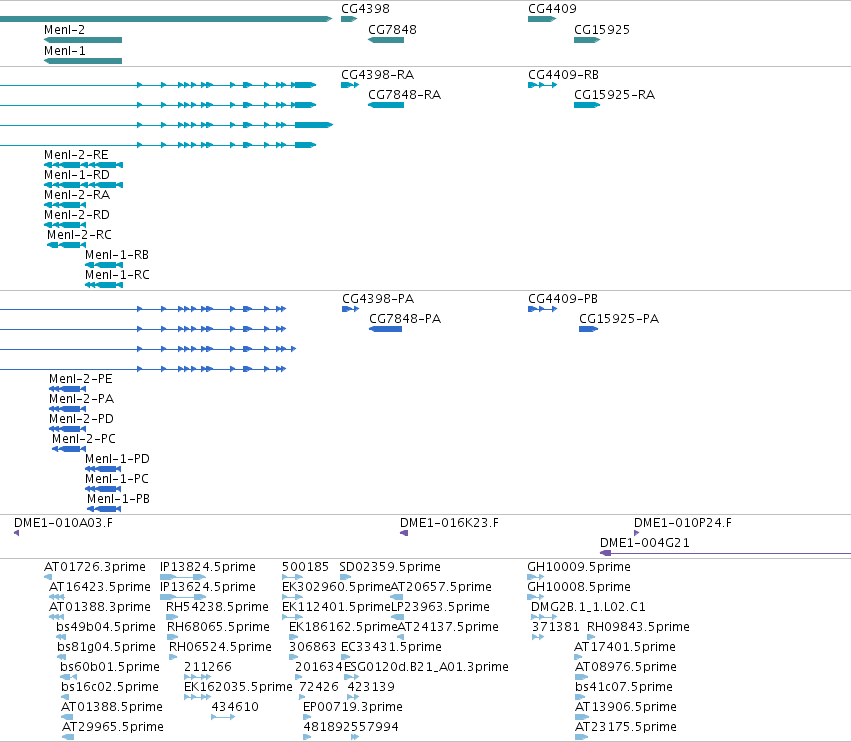Select the CG15925-PA protein label

click(x=619, y=319)
